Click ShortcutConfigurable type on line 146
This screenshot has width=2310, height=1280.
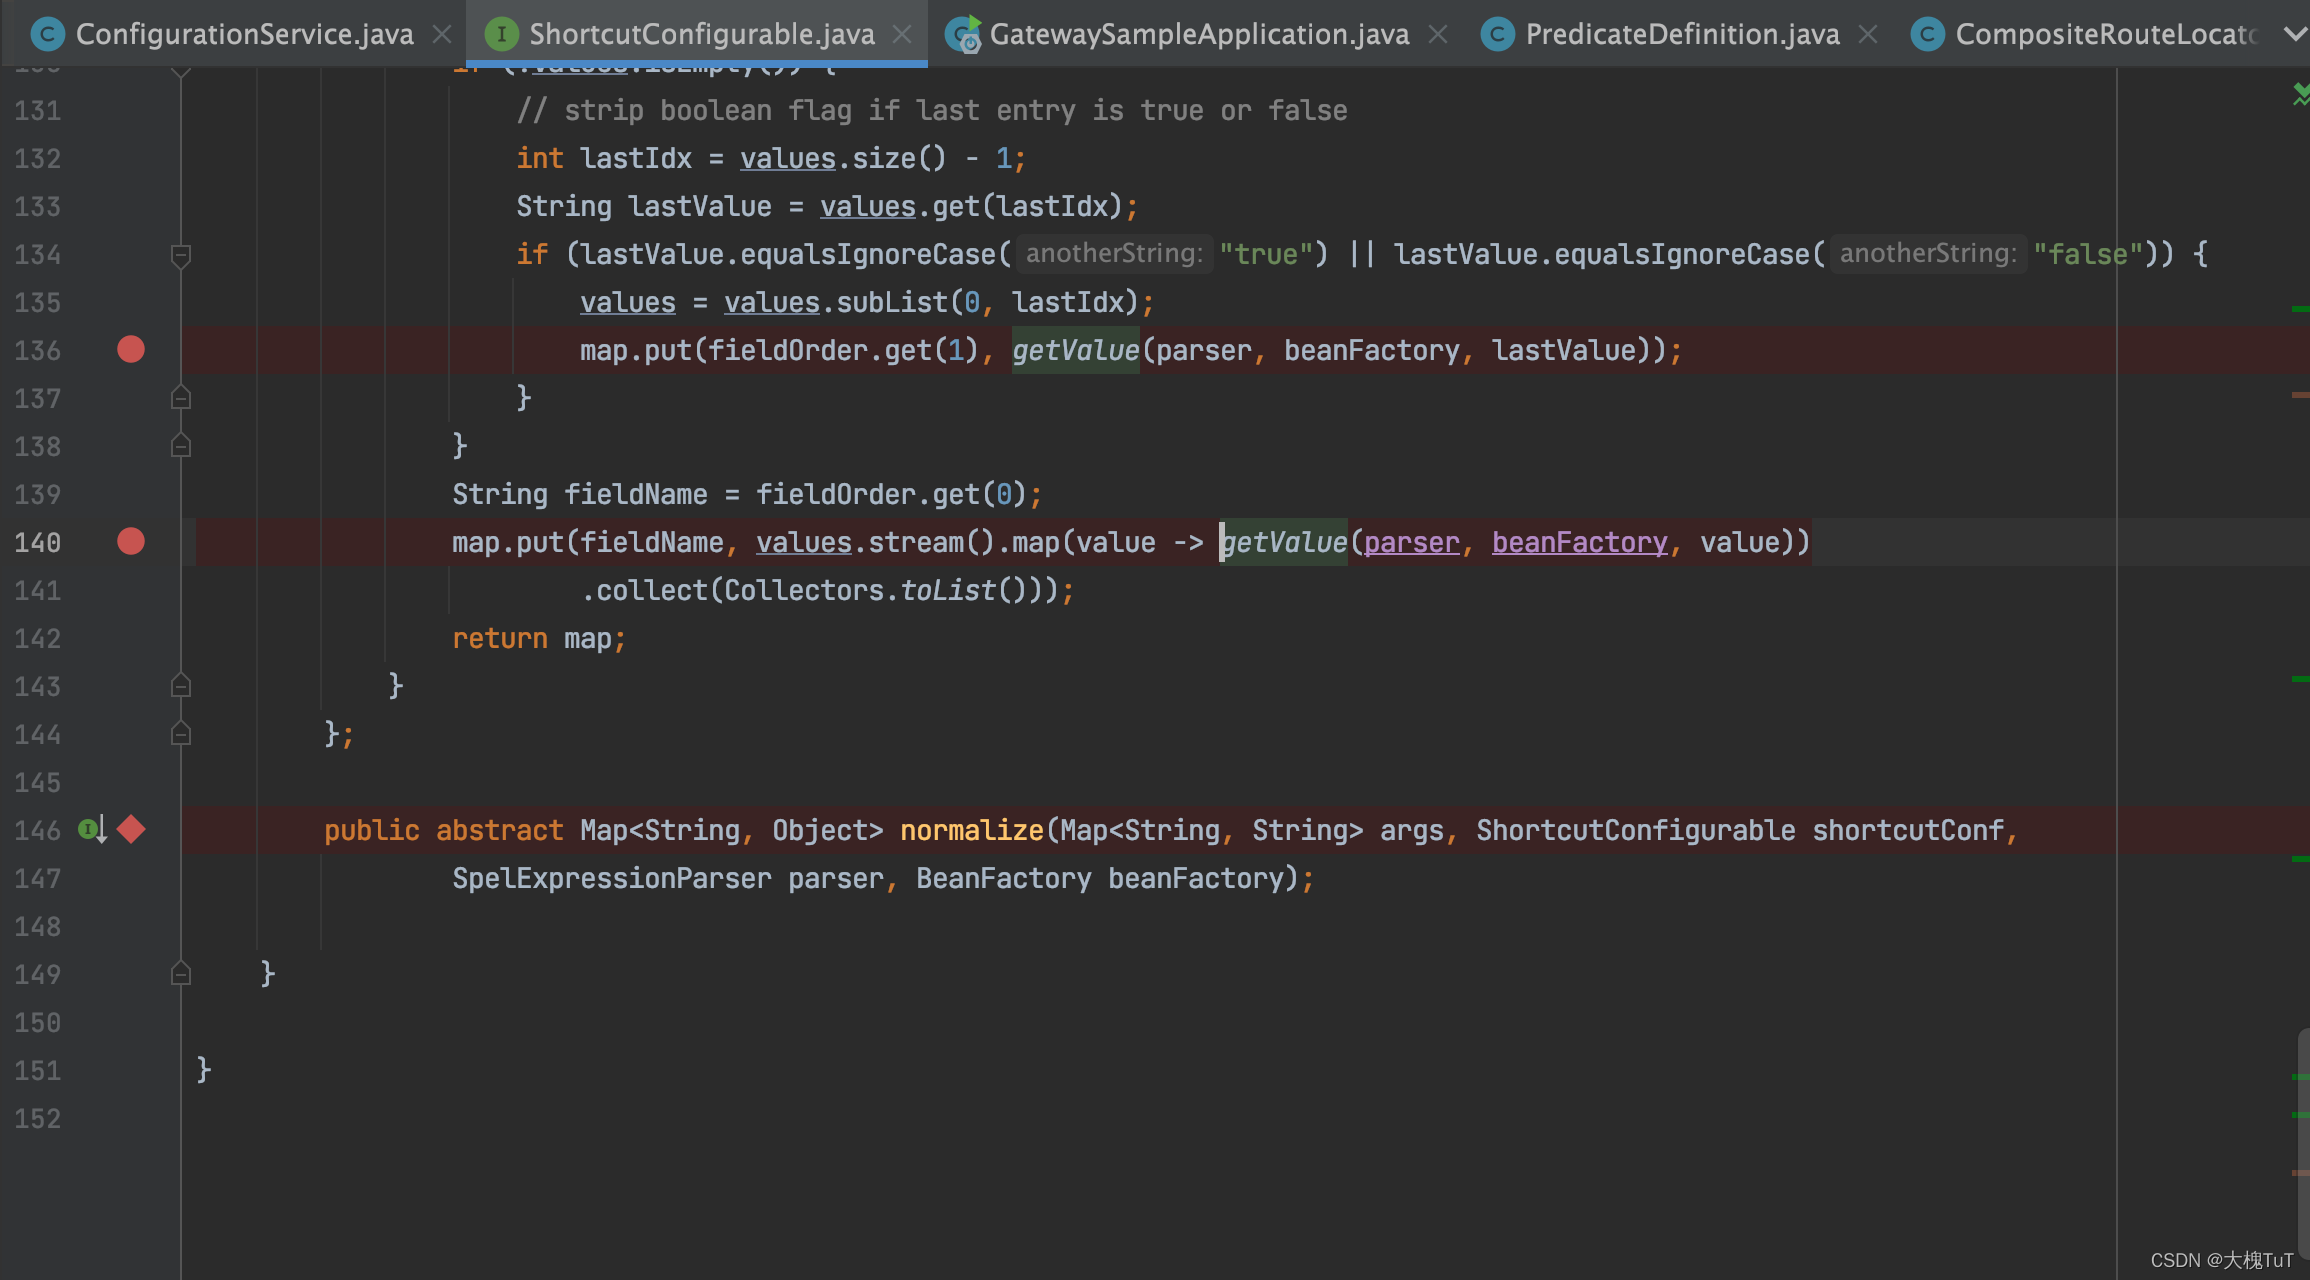(1636, 830)
